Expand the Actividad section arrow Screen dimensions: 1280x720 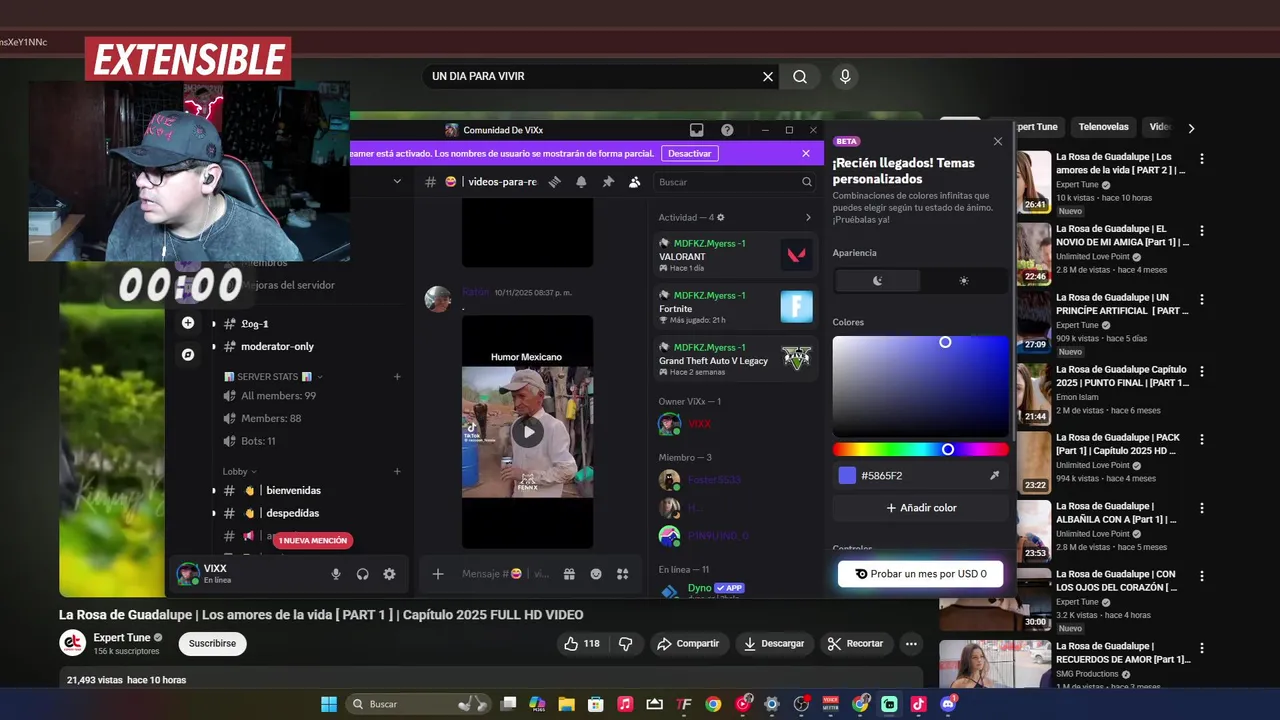pyautogui.click(x=808, y=217)
